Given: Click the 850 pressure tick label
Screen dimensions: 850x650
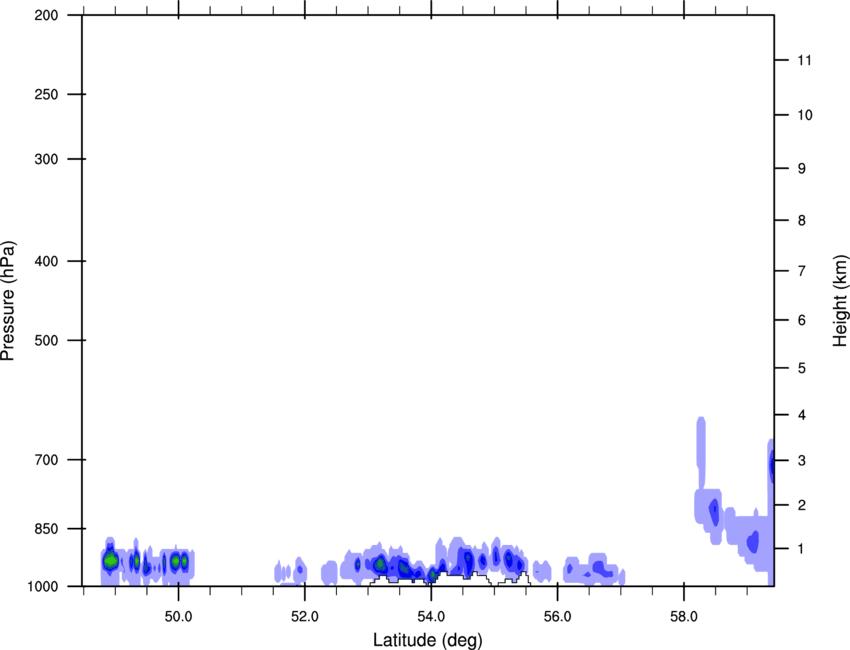Looking at the screenshot, I should click(46, 528).
